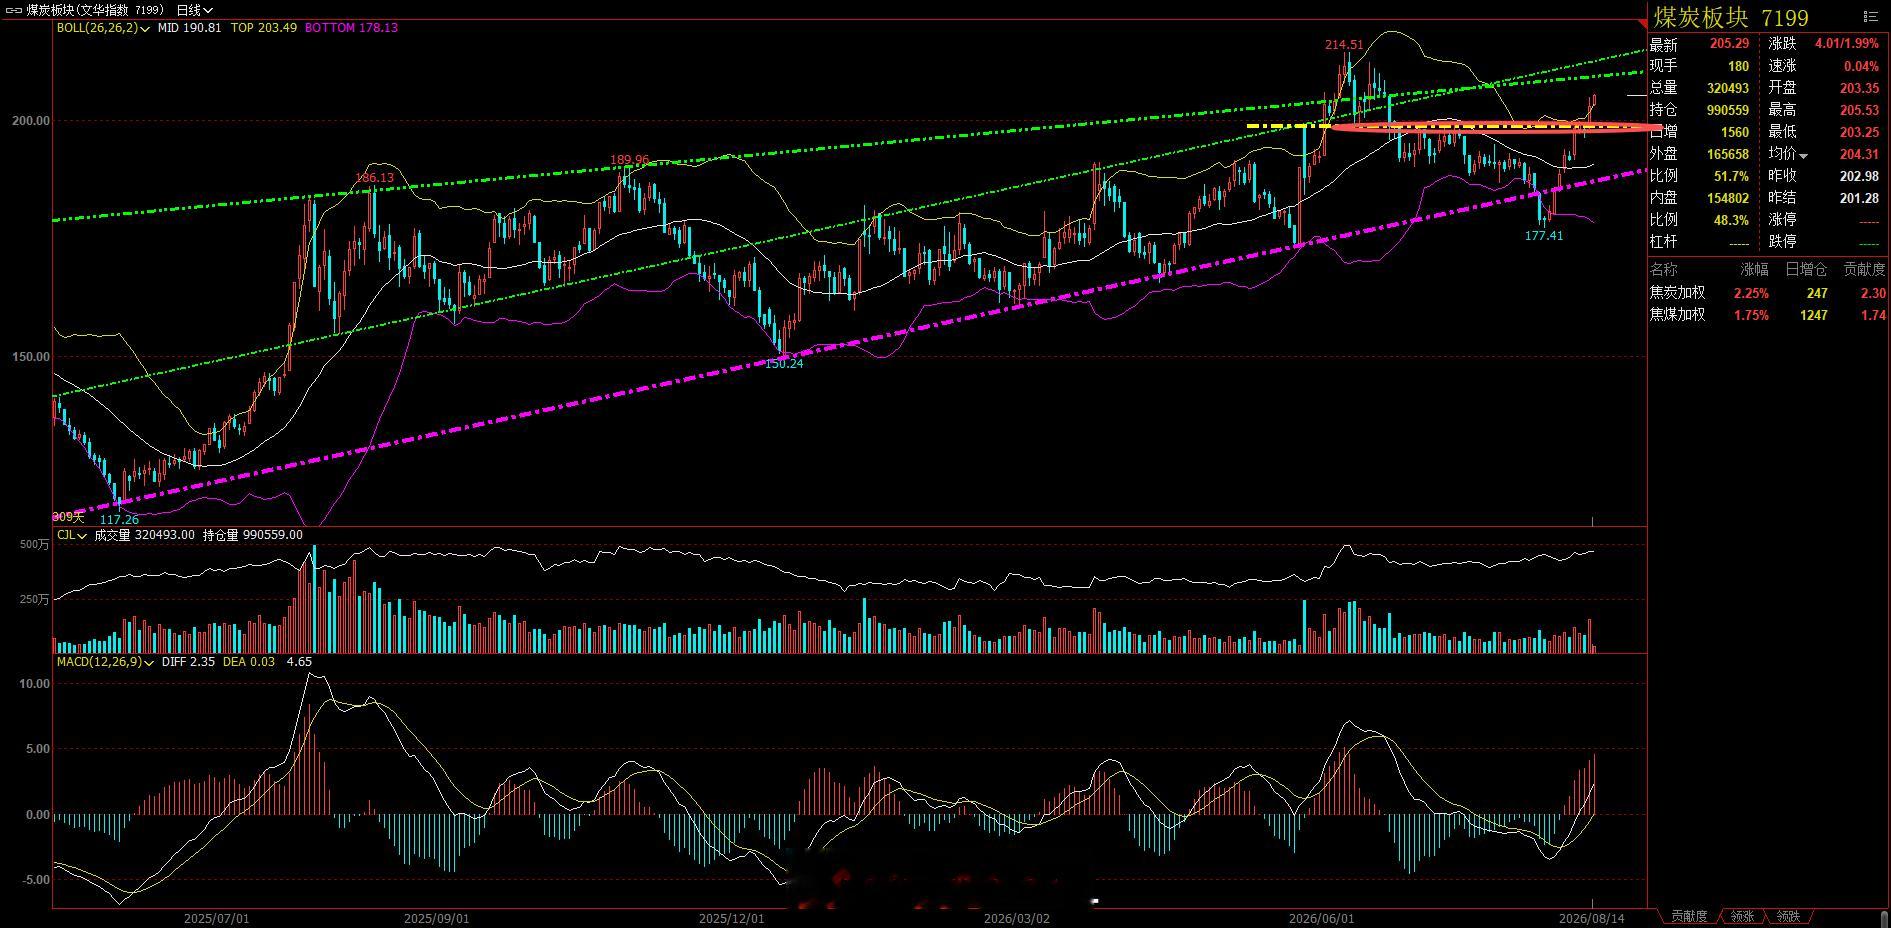Click the 200.00 price axis label
1891x928 pixels.
coord(31,121)
